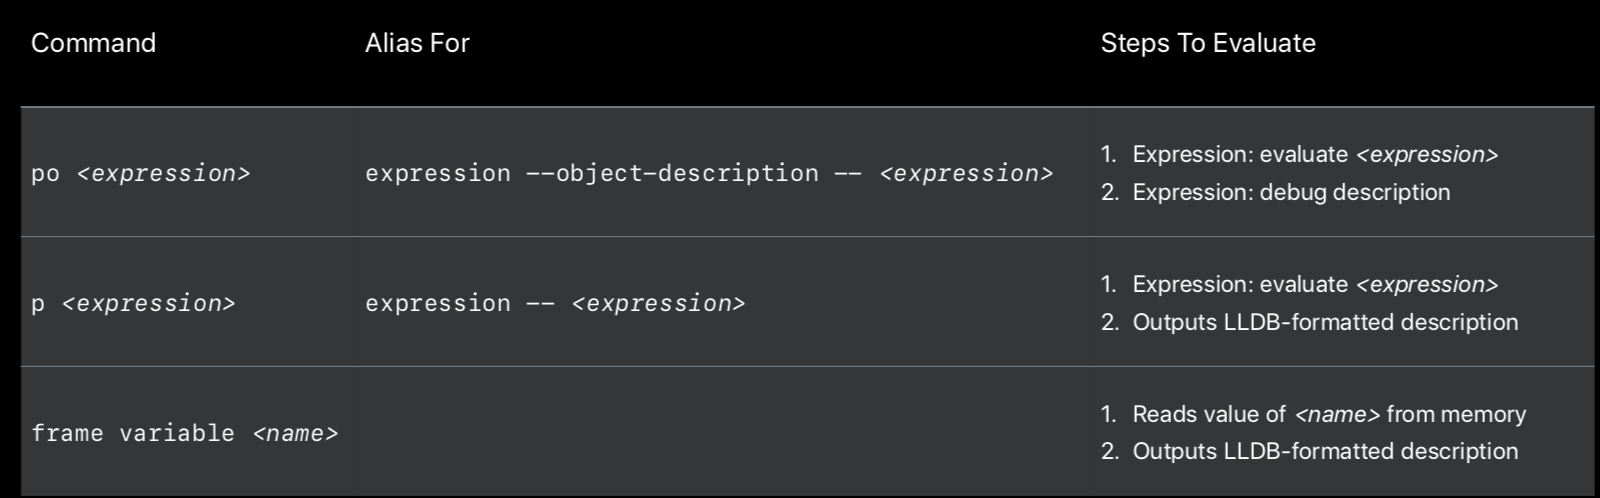The image size is (1600, 498).
Task: Click the 'frame variable' command text
Action: click(132, 434)
